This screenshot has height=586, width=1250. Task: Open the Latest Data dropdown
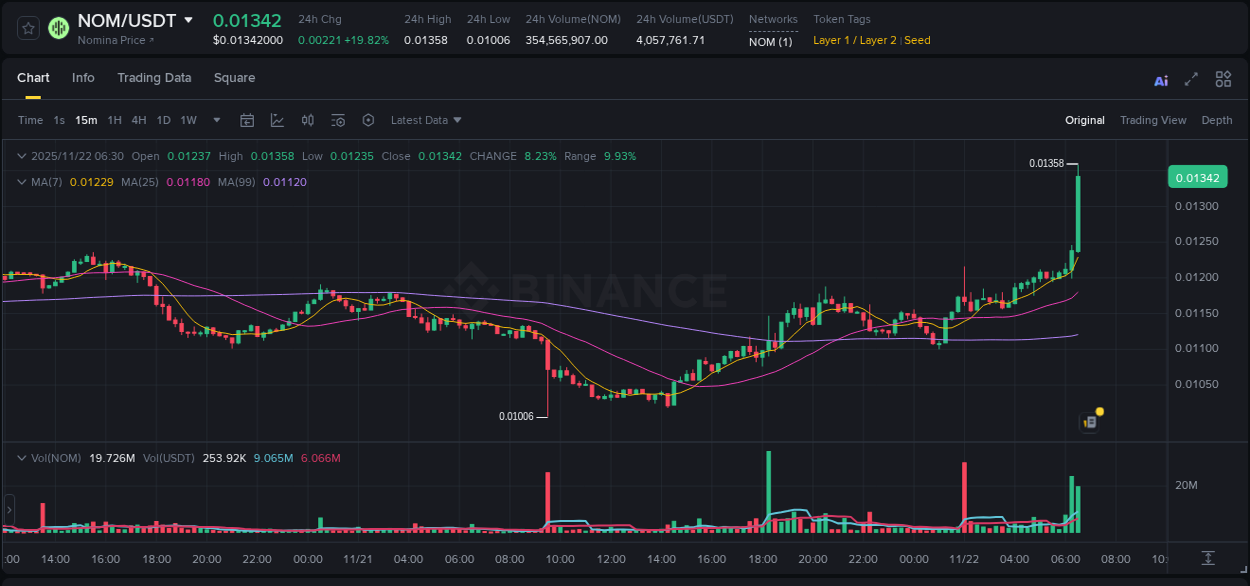click(x=426, y=120)
